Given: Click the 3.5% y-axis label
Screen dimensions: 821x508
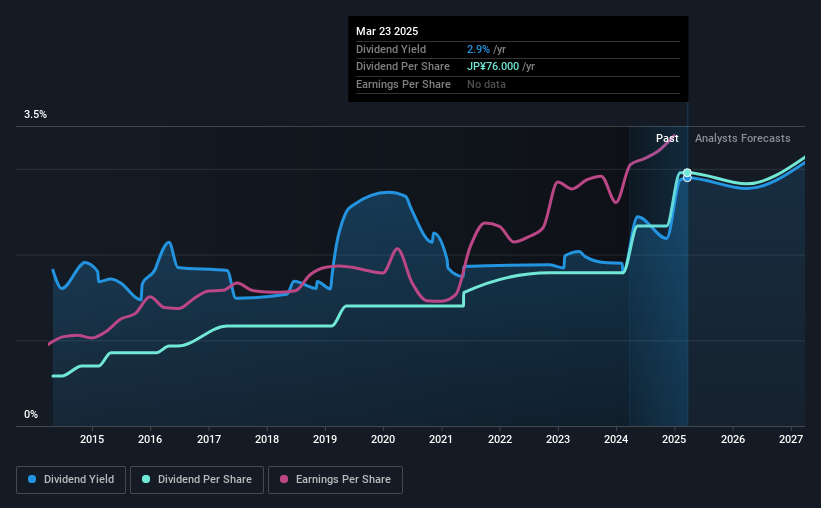Looking at the screenshot, I should point(35,114).
